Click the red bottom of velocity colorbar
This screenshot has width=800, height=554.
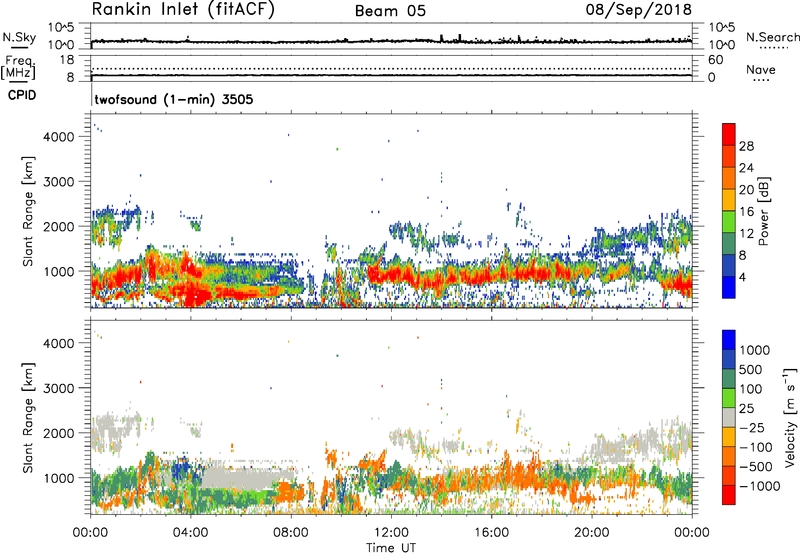729,496
